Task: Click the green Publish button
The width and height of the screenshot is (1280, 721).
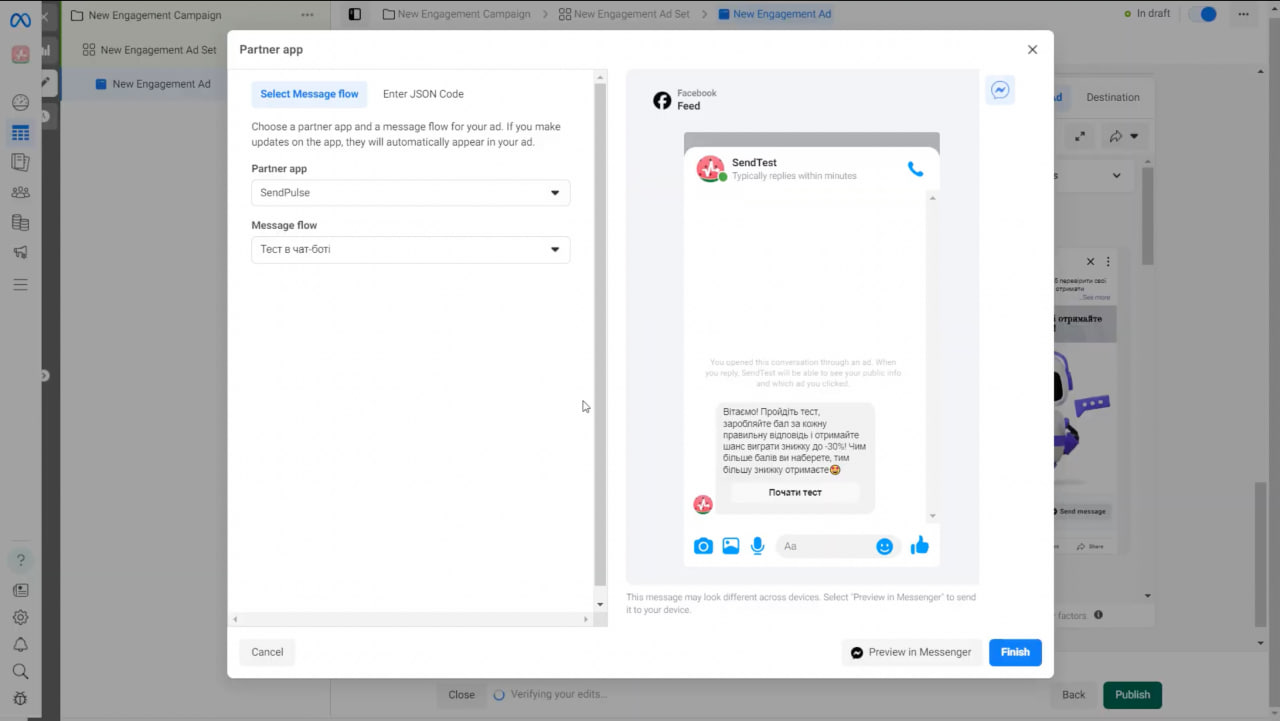Action: coord(1133,695)
